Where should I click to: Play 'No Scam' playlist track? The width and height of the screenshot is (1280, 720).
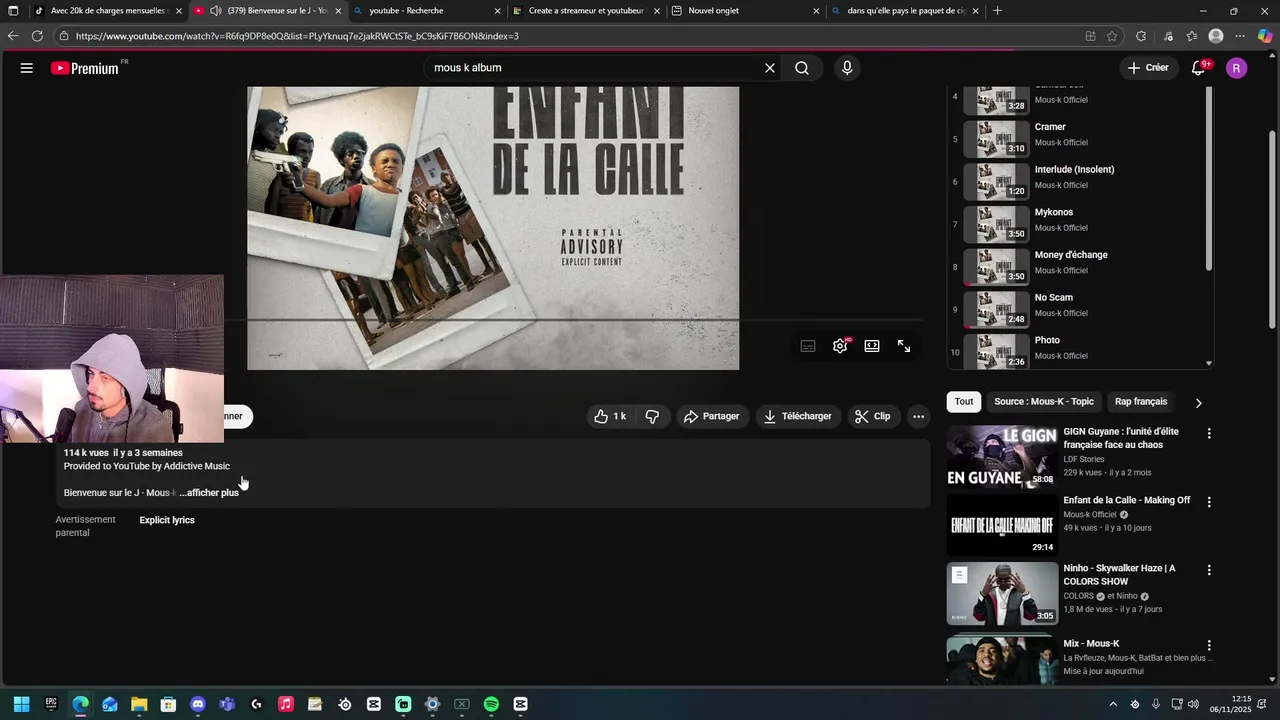(x=1080, y=311)
